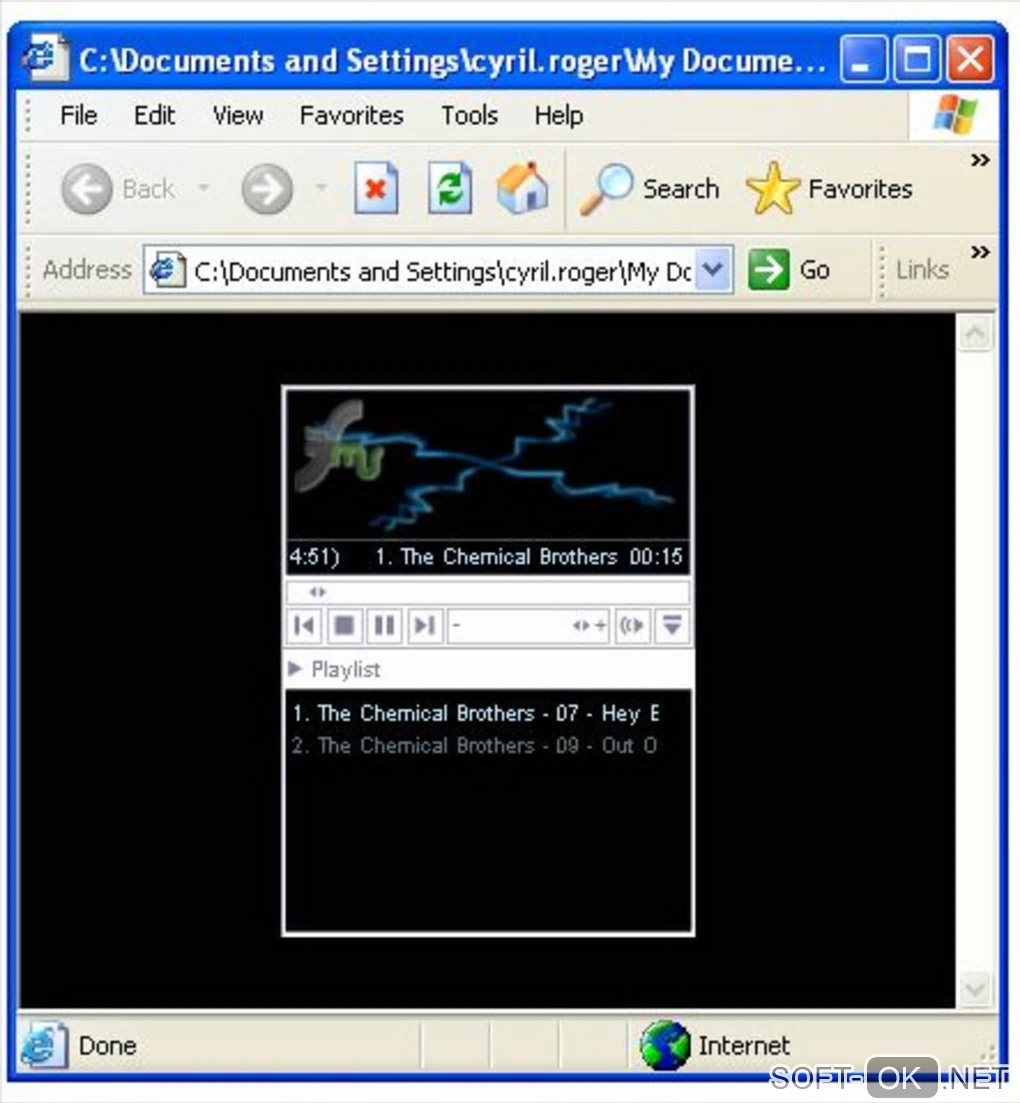The height and width of the screenshot is (1103, 1020).
Task: Click the Internet zone globe icon
Action: [663, 1045]
